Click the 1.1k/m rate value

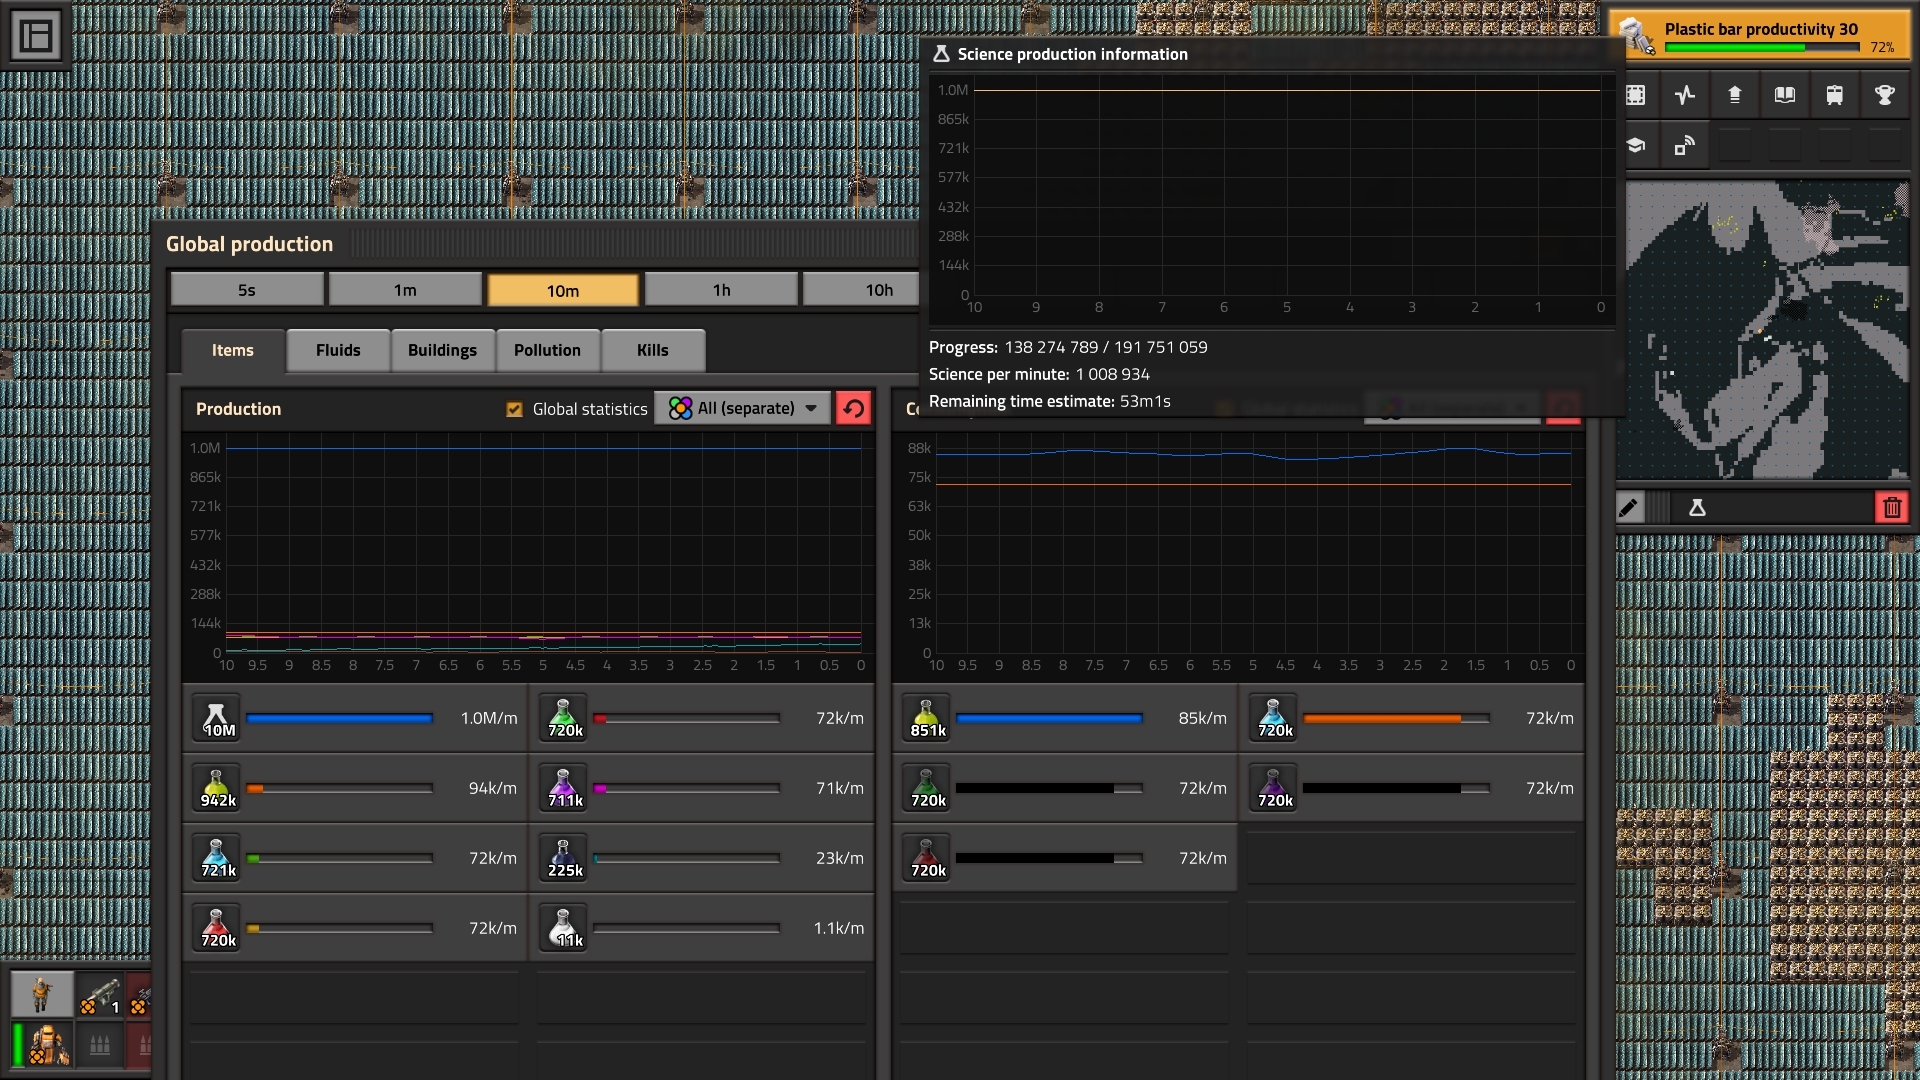coord(839,928)
